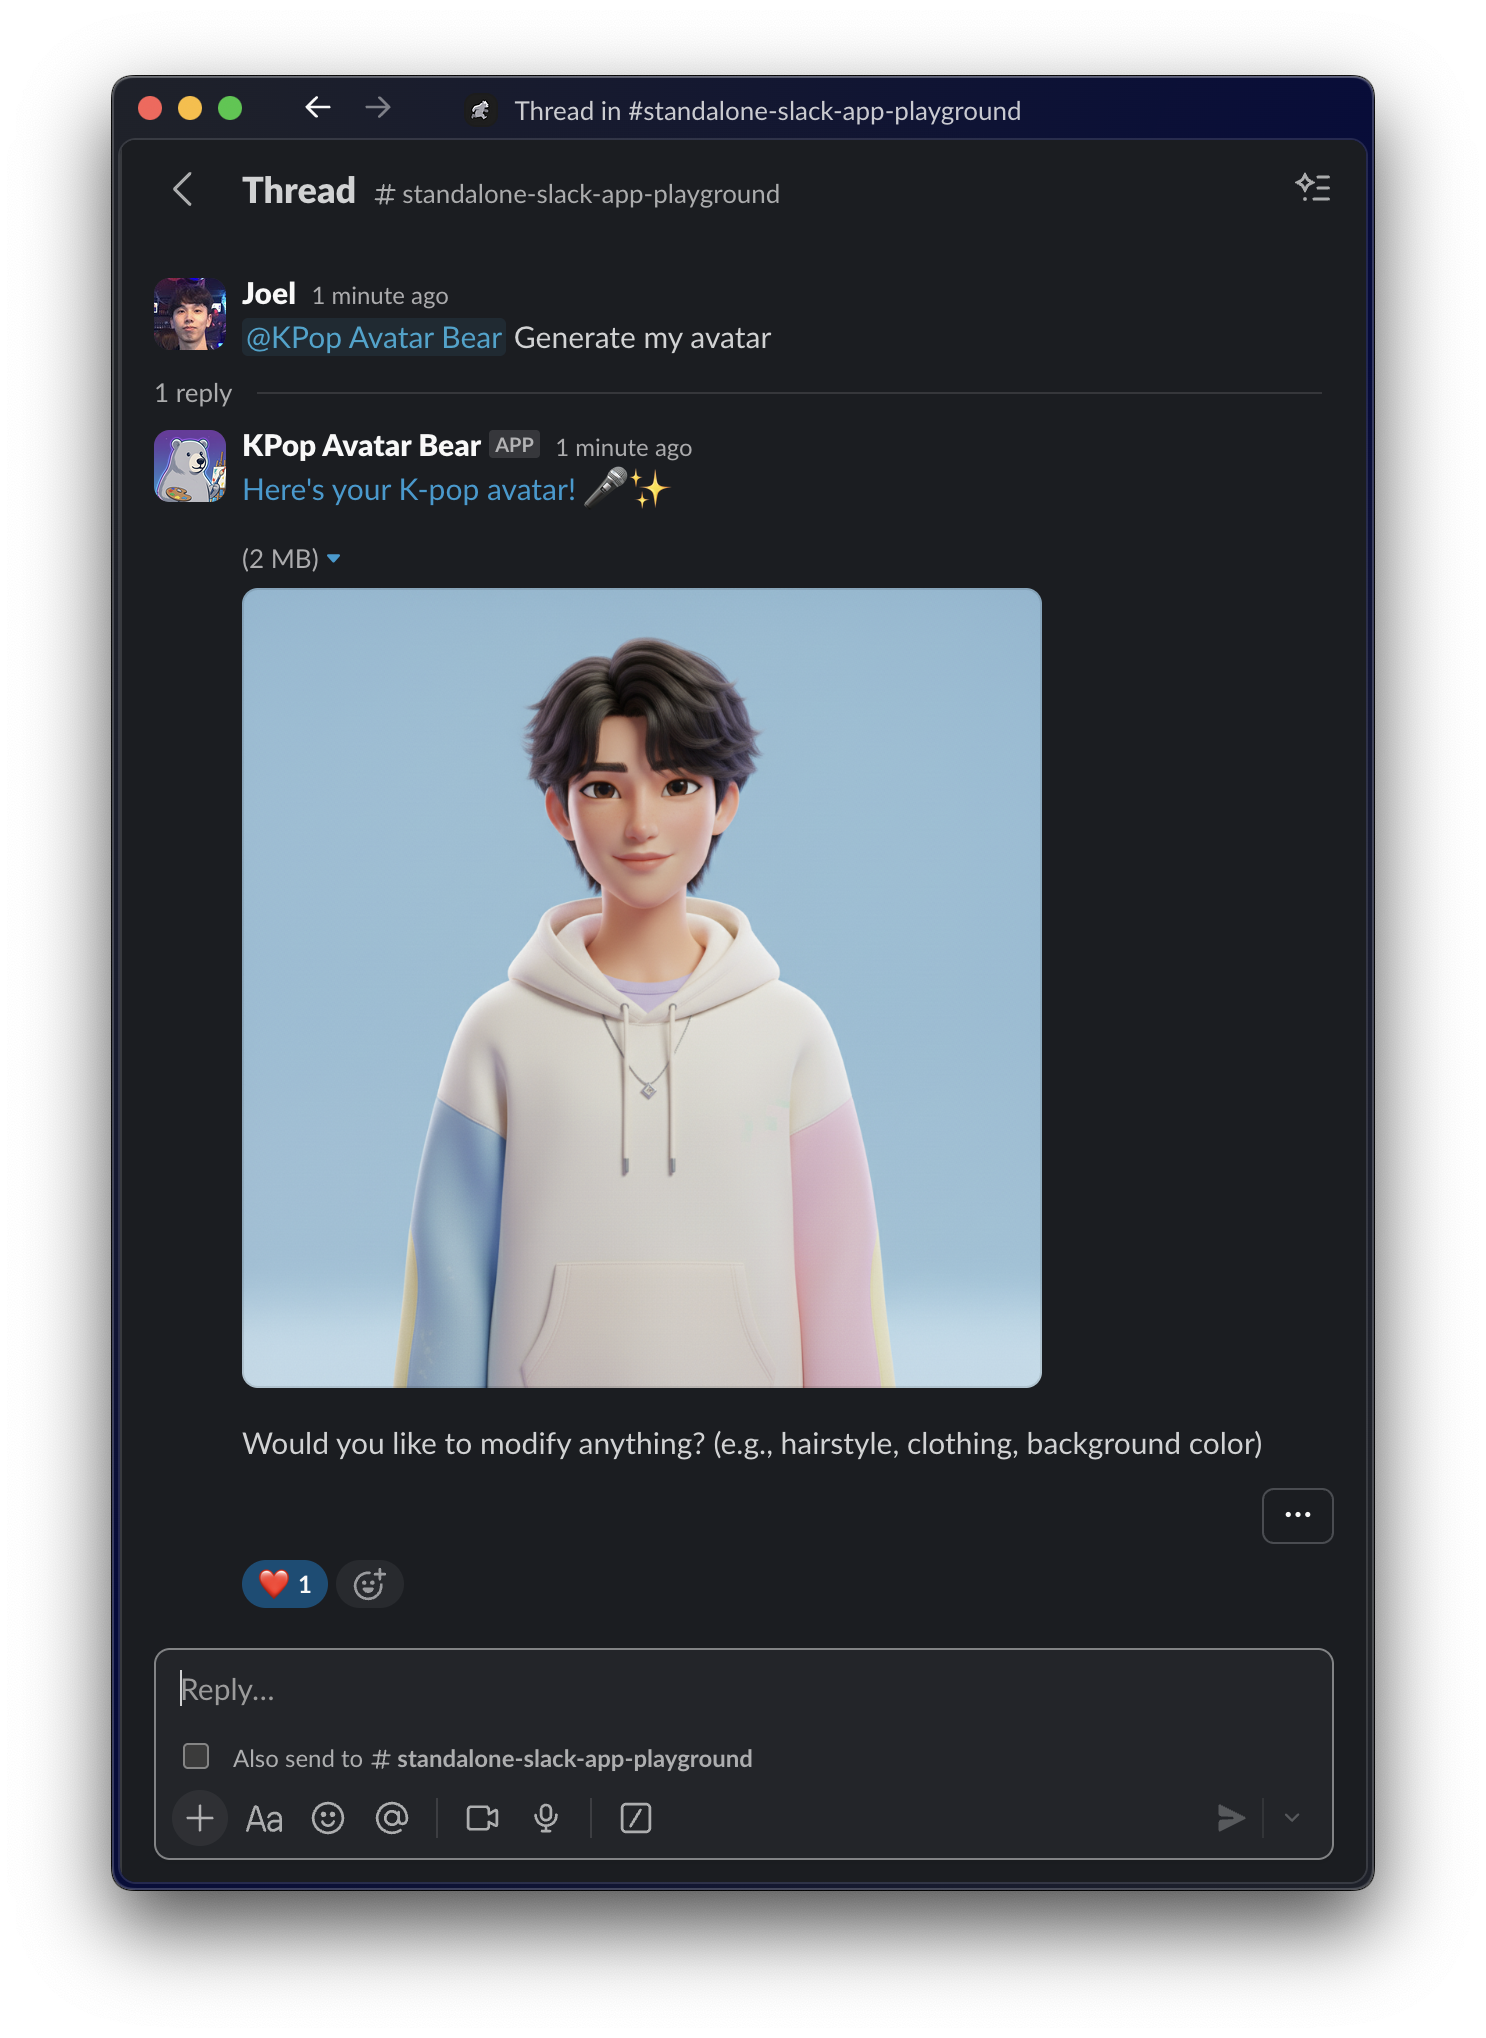Click the plus attachment button

coord(200,1818)
